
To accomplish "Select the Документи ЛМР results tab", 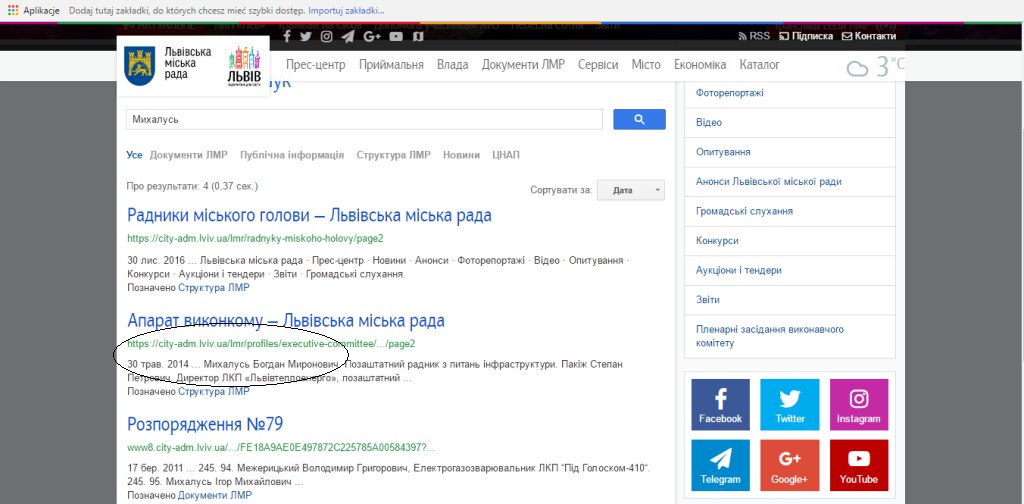I will (188, 155).
